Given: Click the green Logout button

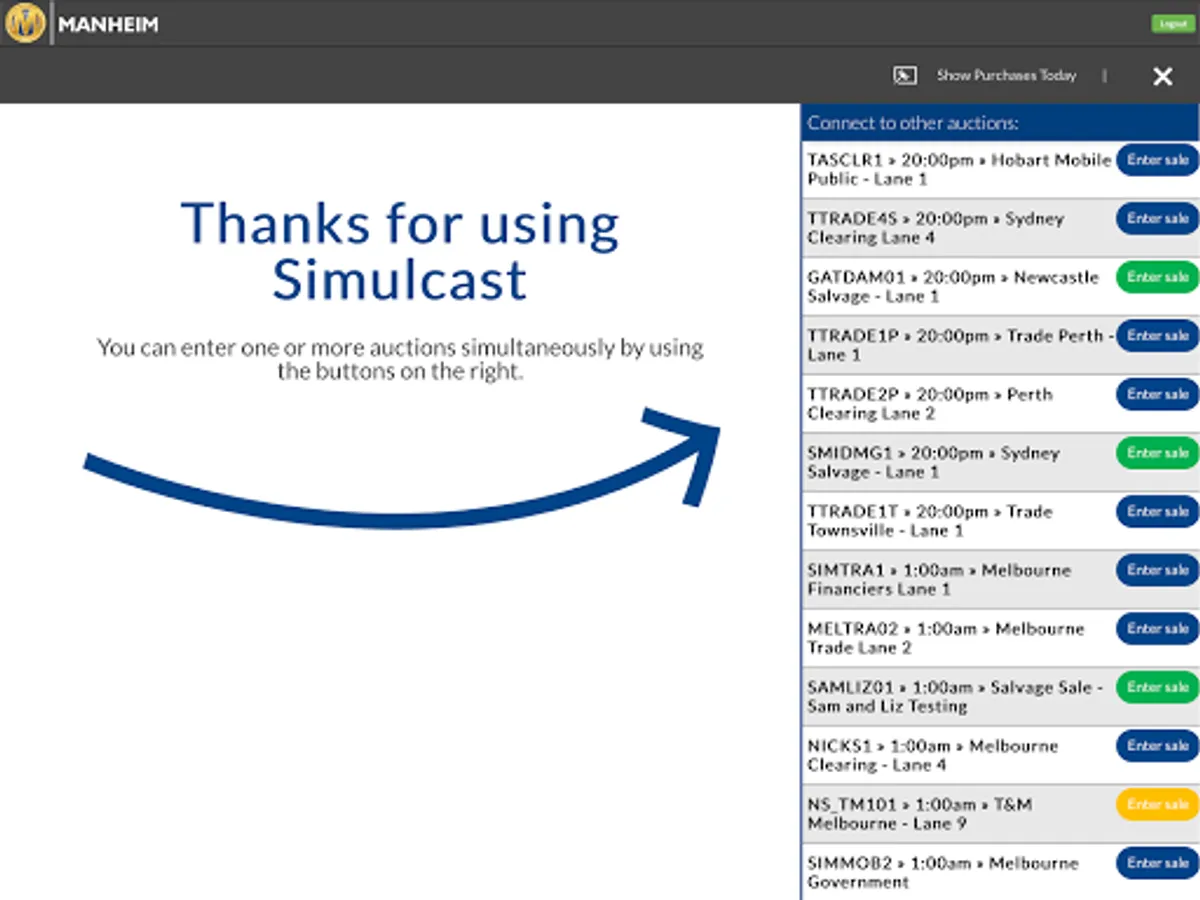Looking at the screenshot, I should 1173,24.
